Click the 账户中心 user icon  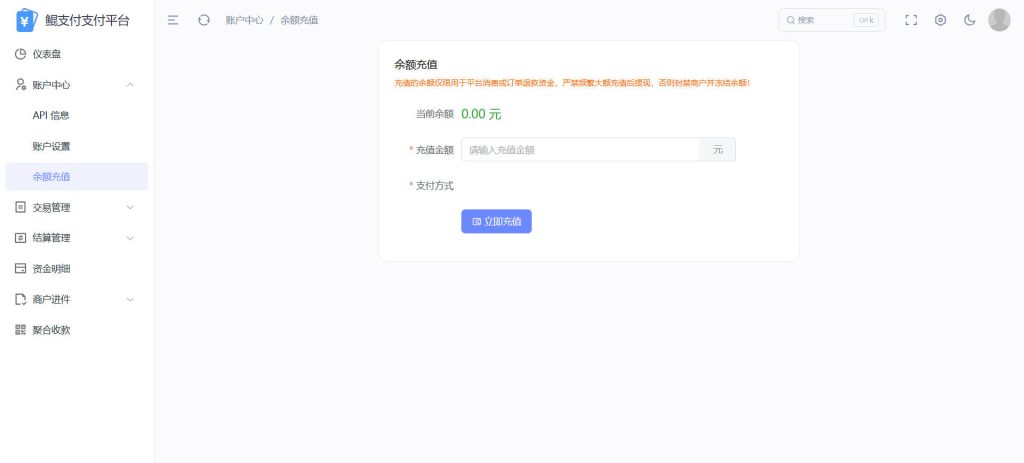pyautogui.click(x=20, y=85)
